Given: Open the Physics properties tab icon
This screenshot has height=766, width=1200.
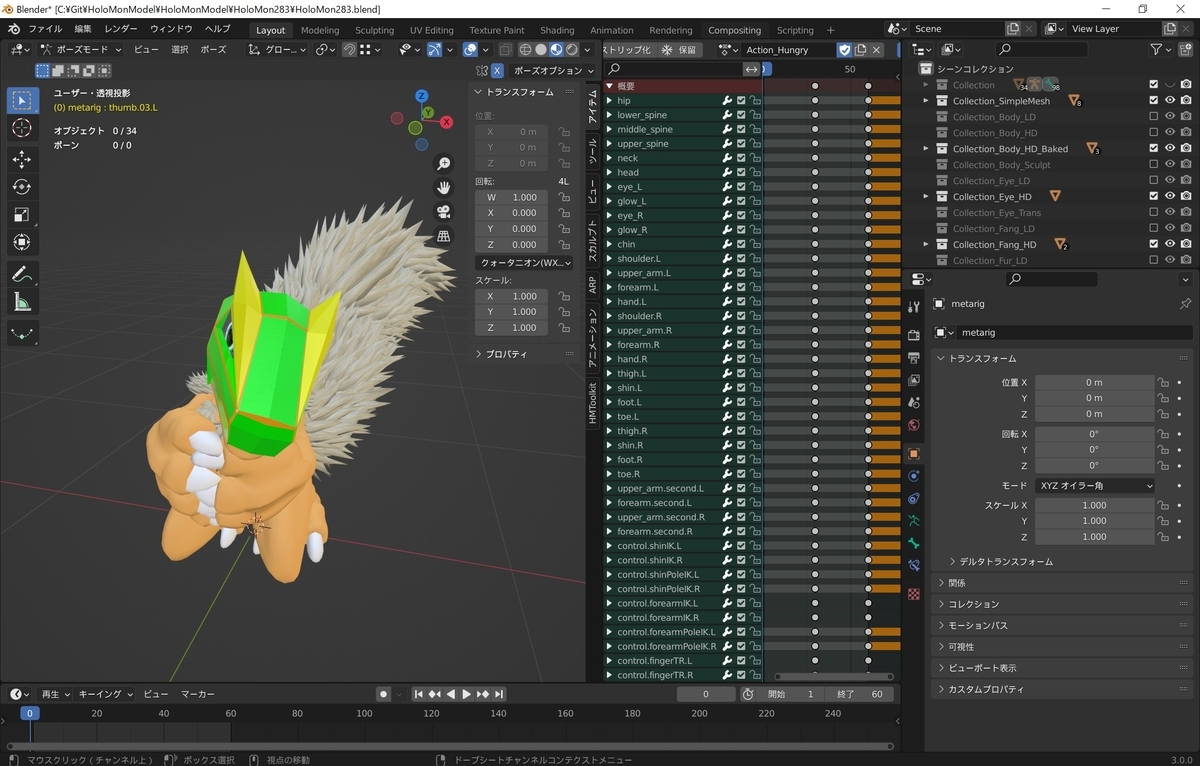Looking at the screenshot, I should tap(913, 476).
